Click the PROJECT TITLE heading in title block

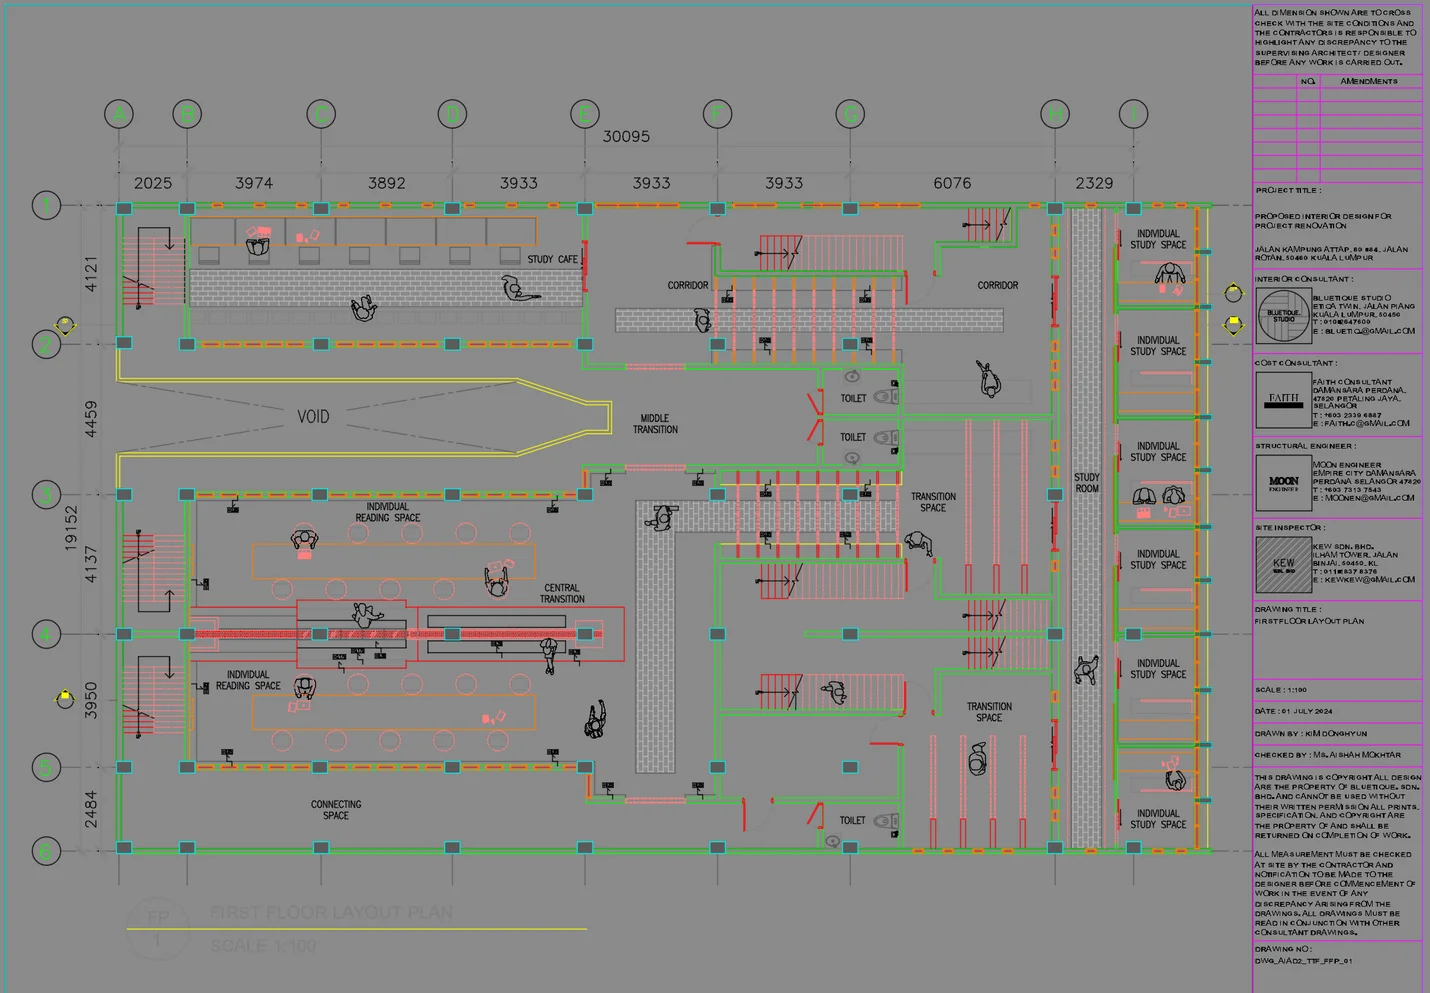(x=1288, y=190)
